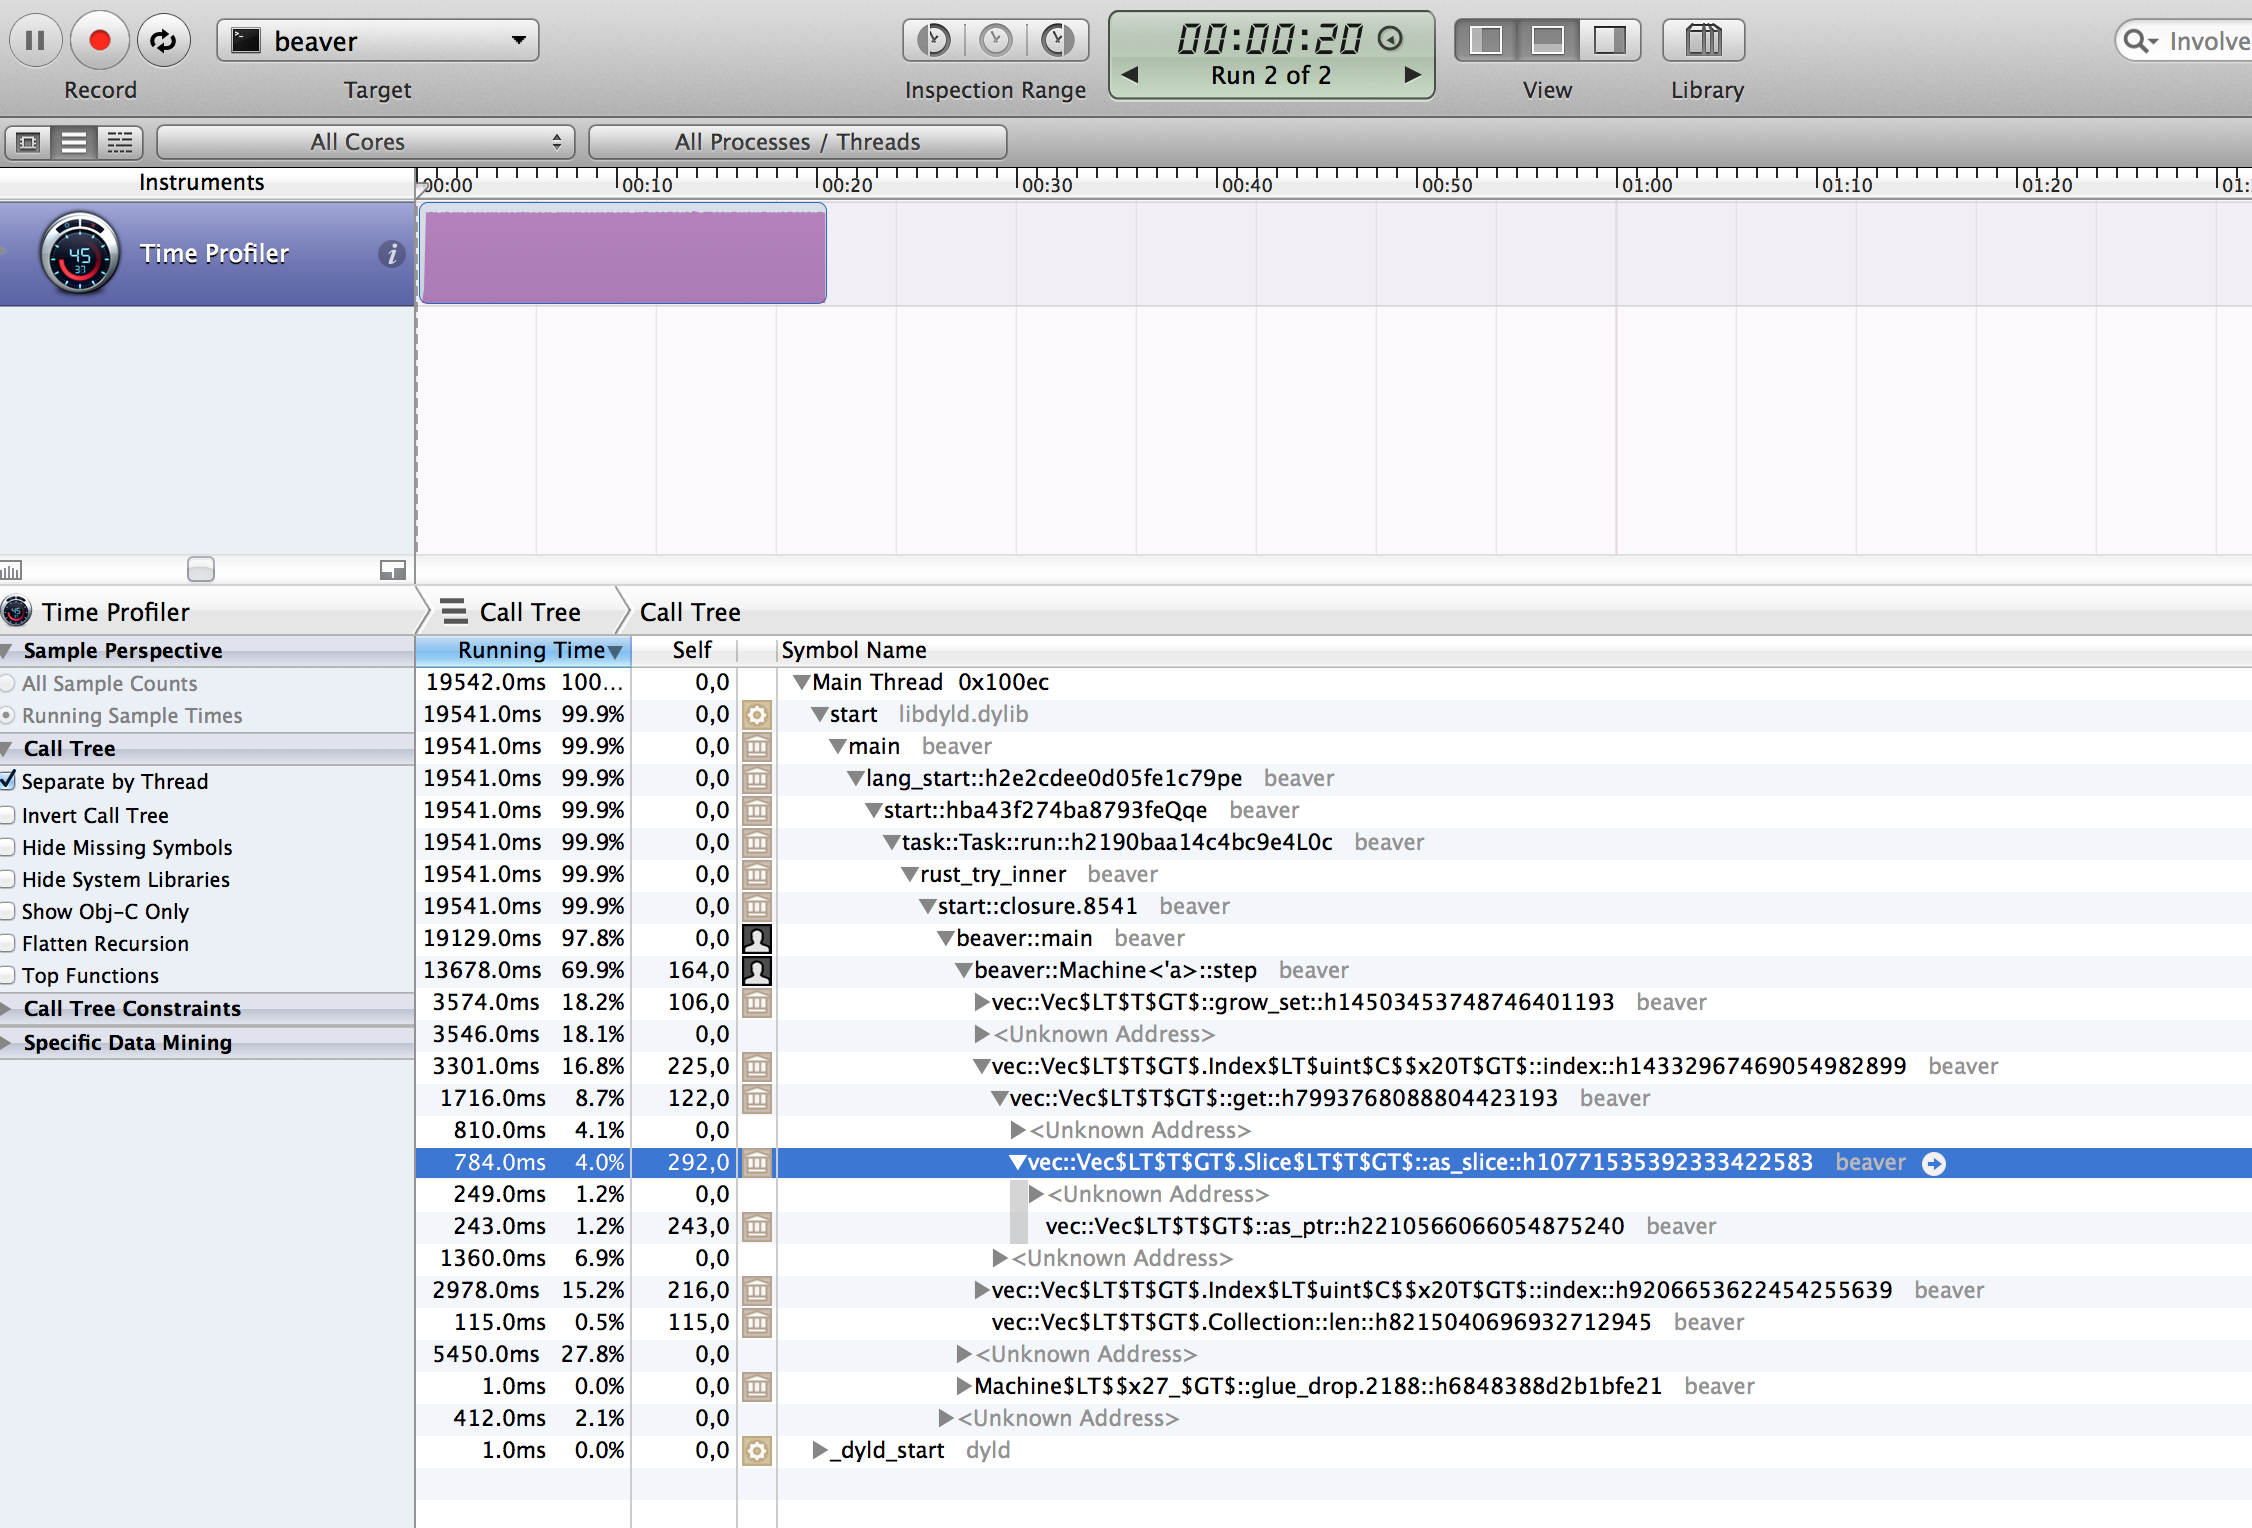Uncheck Separate by Thread

8,781
